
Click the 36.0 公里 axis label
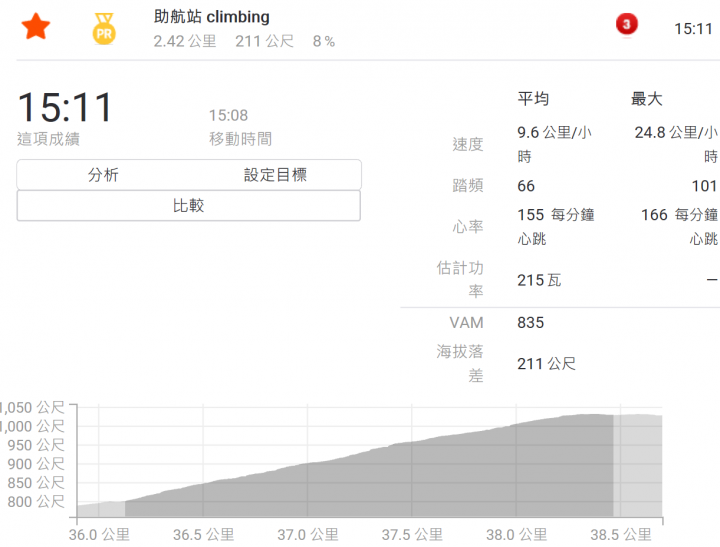pyautogui.click(x=99, y=535)
